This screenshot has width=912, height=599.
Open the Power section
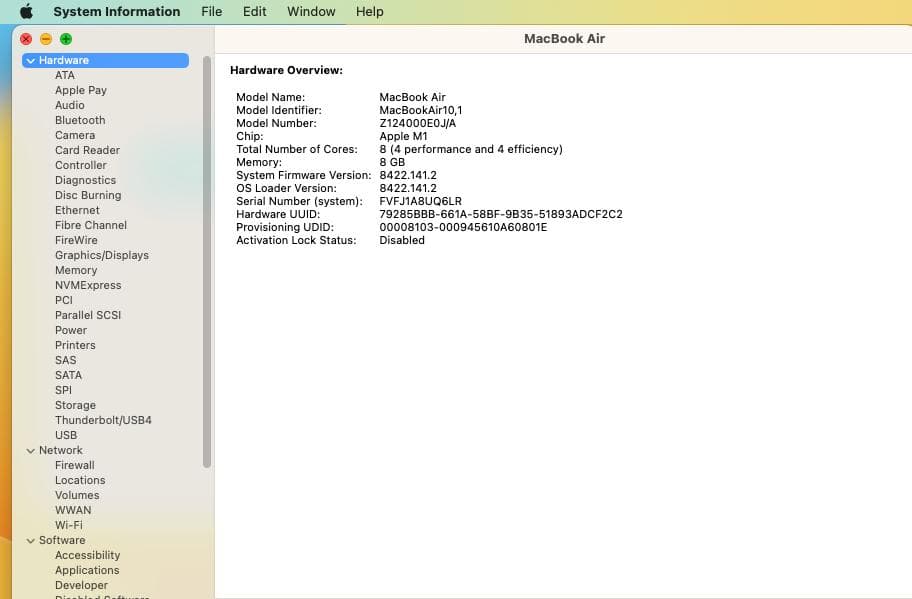click(x=71, y=330)
